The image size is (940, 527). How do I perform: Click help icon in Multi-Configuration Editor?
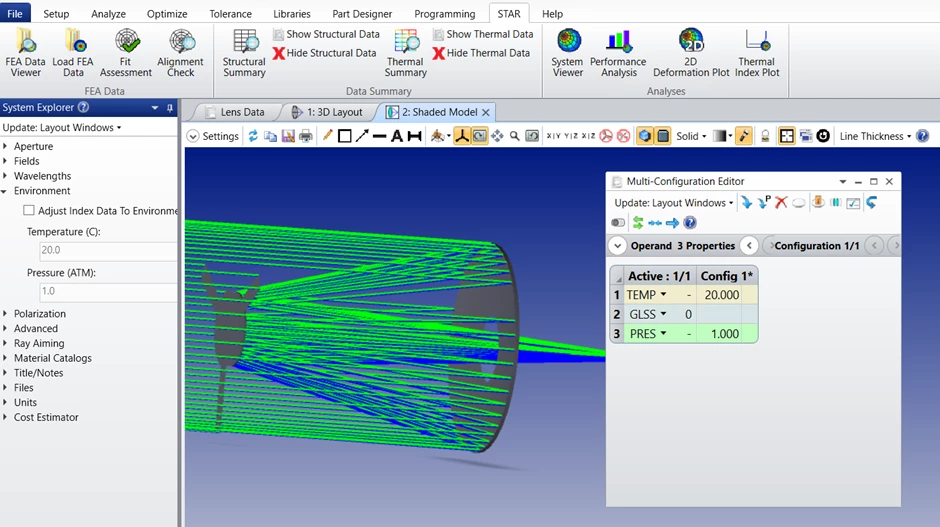(x=690, y=223)
